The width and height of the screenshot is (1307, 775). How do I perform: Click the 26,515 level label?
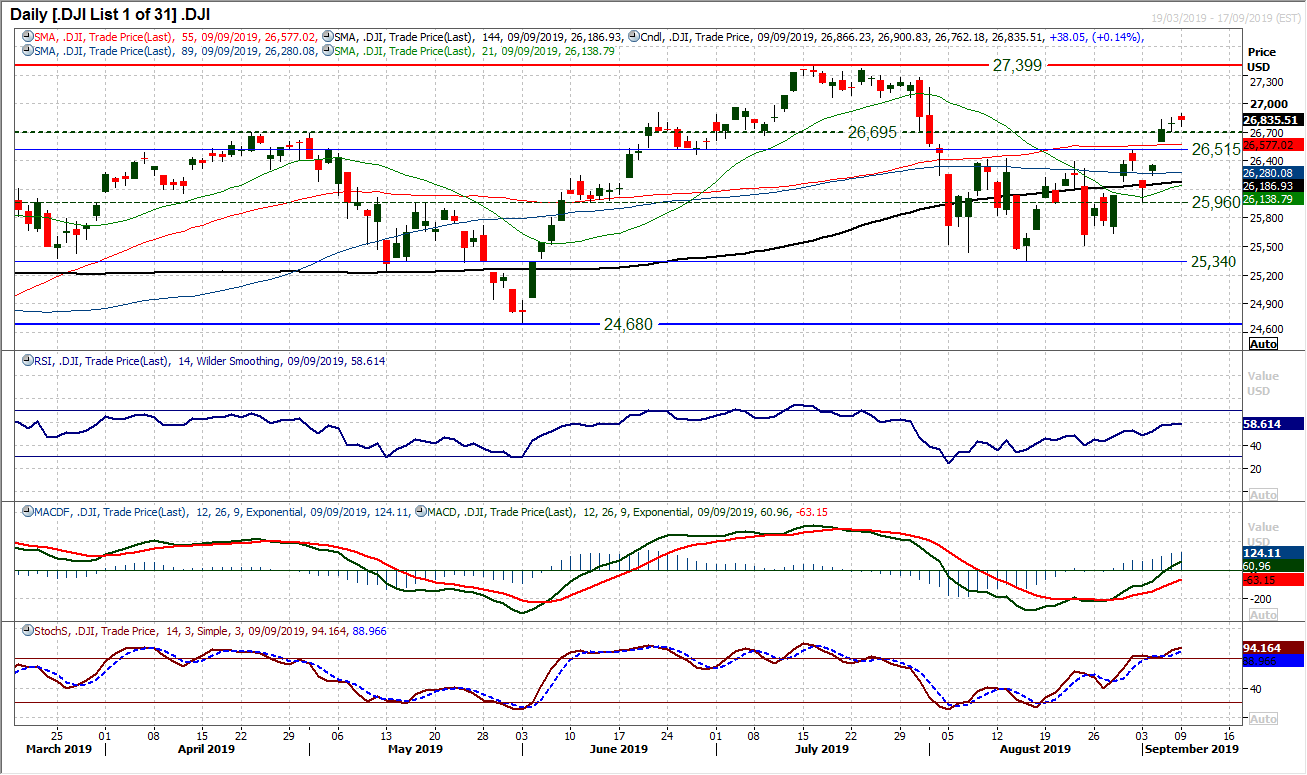[1216, 149]
